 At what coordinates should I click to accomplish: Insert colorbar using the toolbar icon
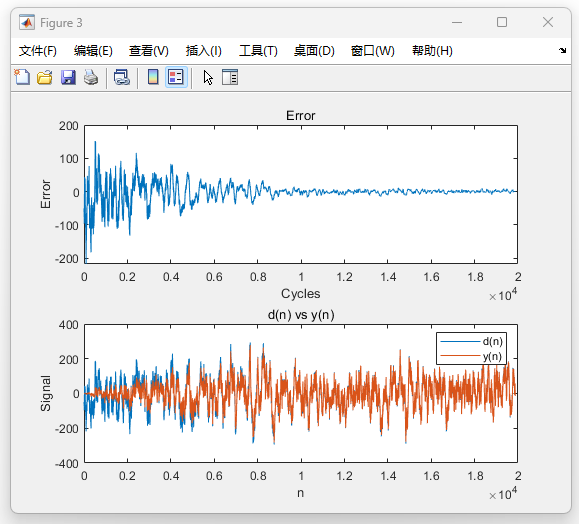pyautogui.click(x=153, y=78)
